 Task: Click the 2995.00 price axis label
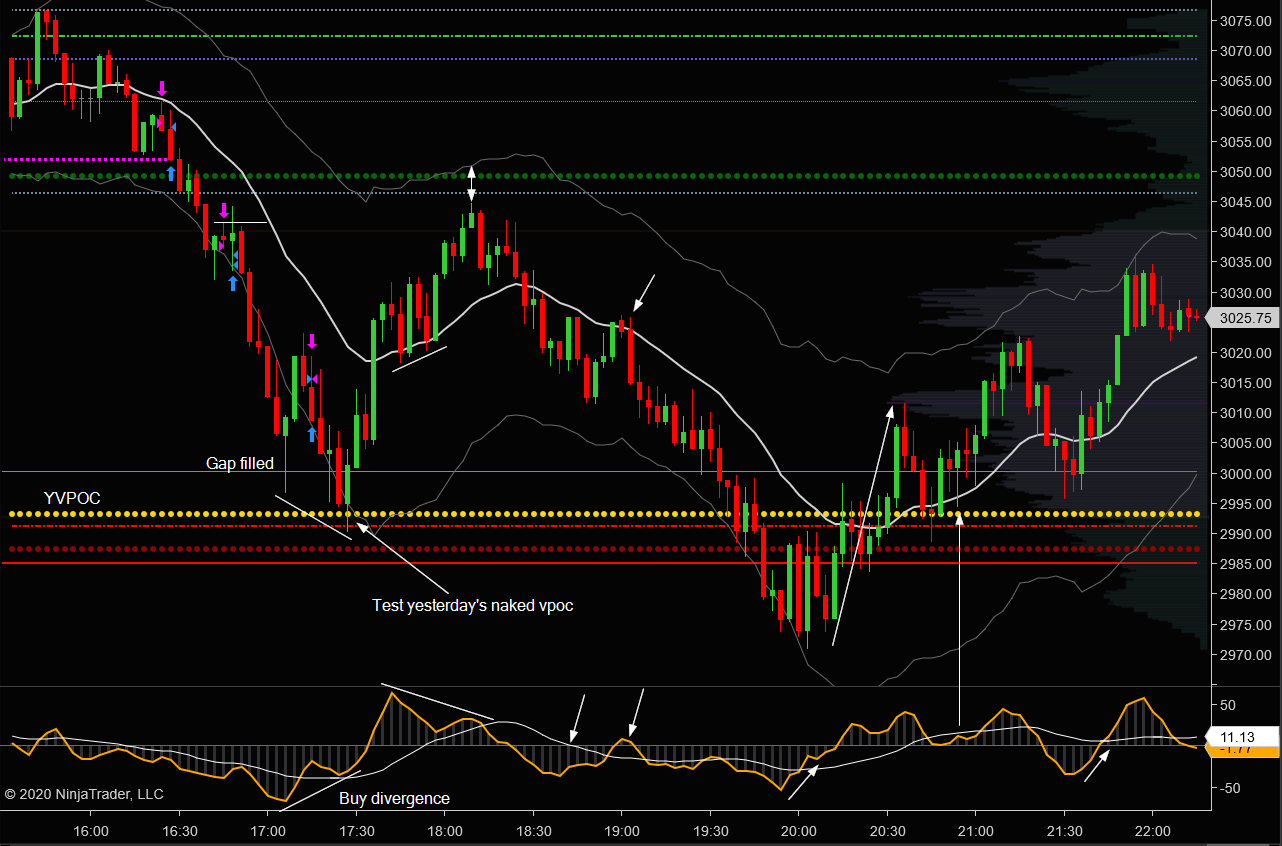1246,504
